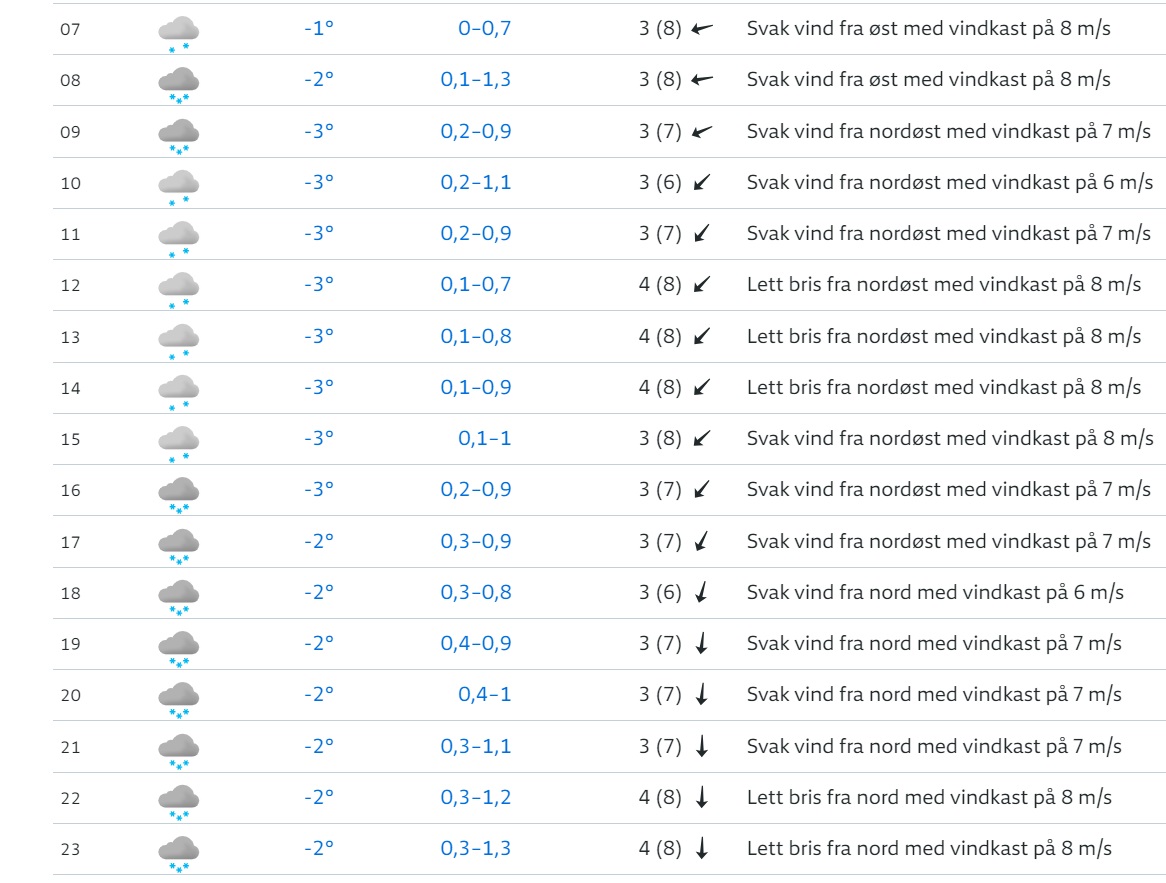Click precipitation value 0,1–1 at hour 15
Screen dimensions: 1166x883
click(x=485, y=438)
